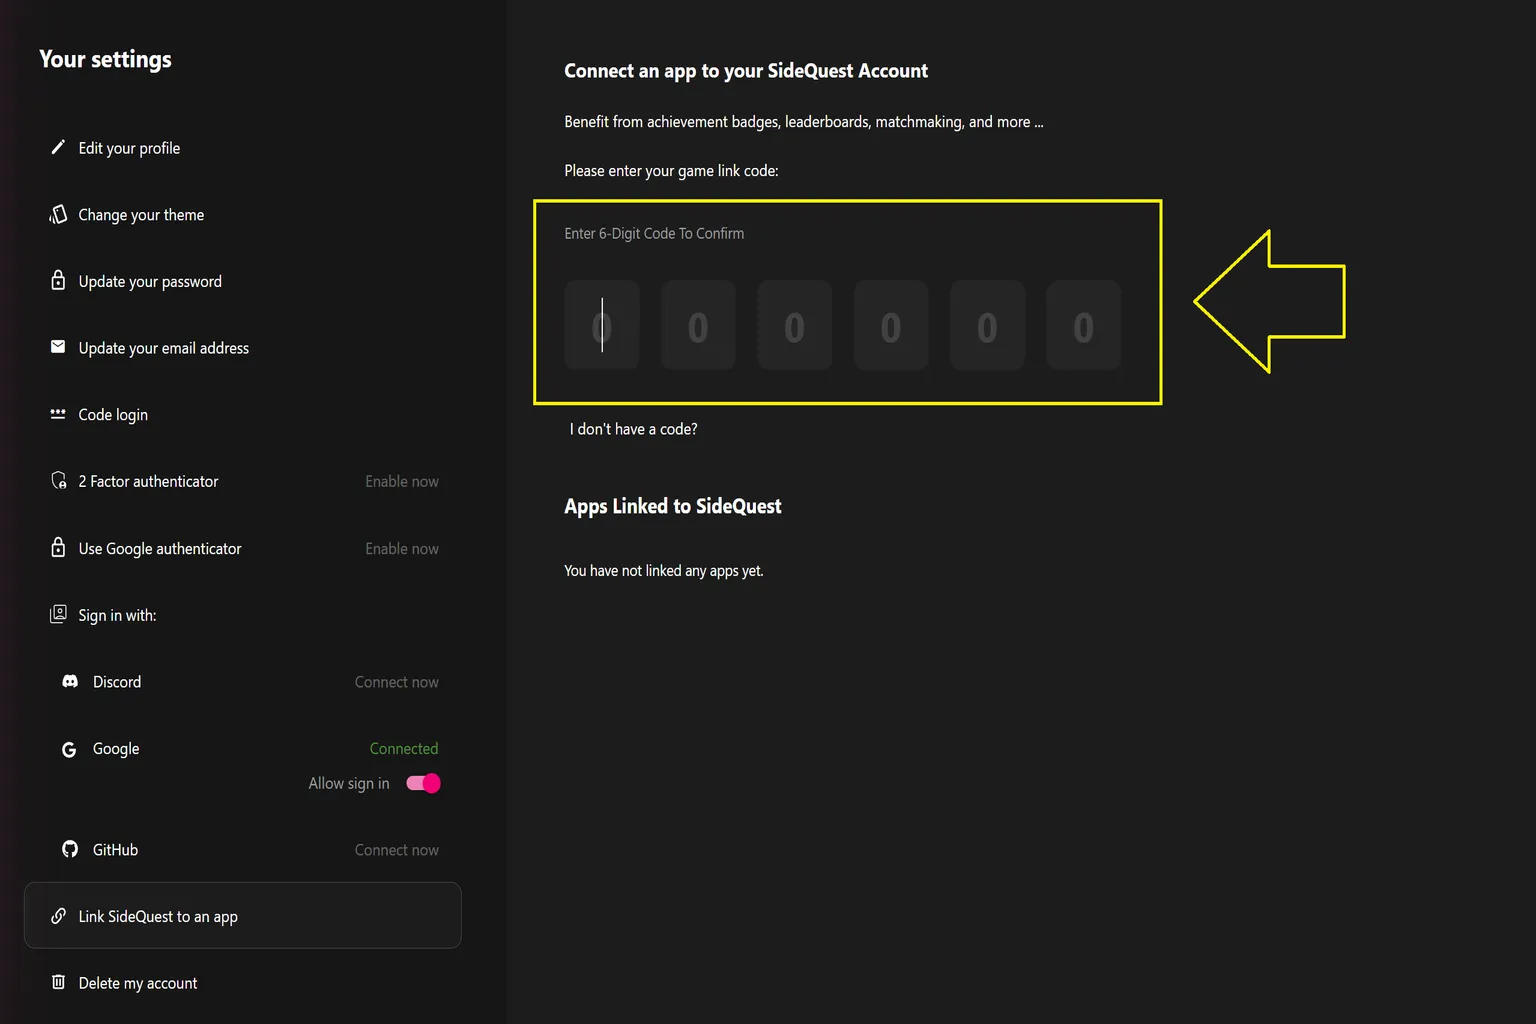The height and width of the screenshot is (1024, 1536).
Task: Click the Please enter your game link code text
Action: coord(671,171)
